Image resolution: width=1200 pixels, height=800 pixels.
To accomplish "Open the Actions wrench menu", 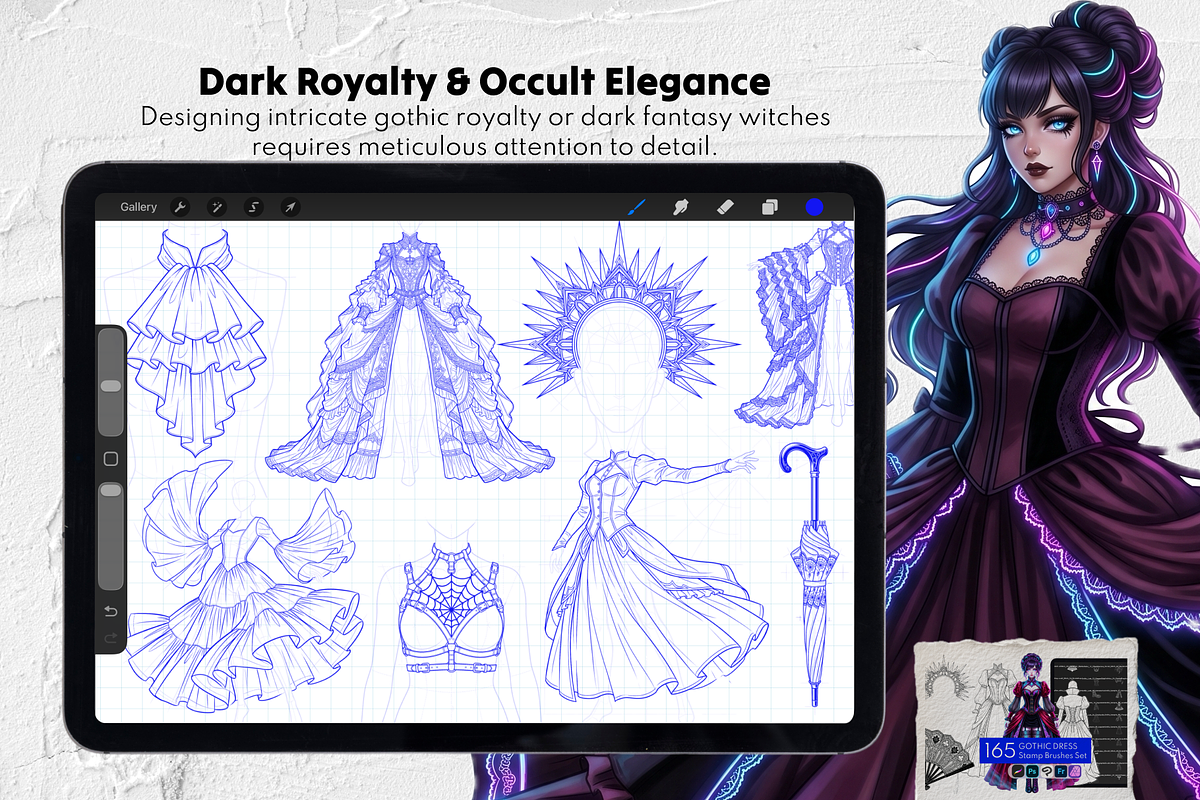I will (x=180, y=207).
